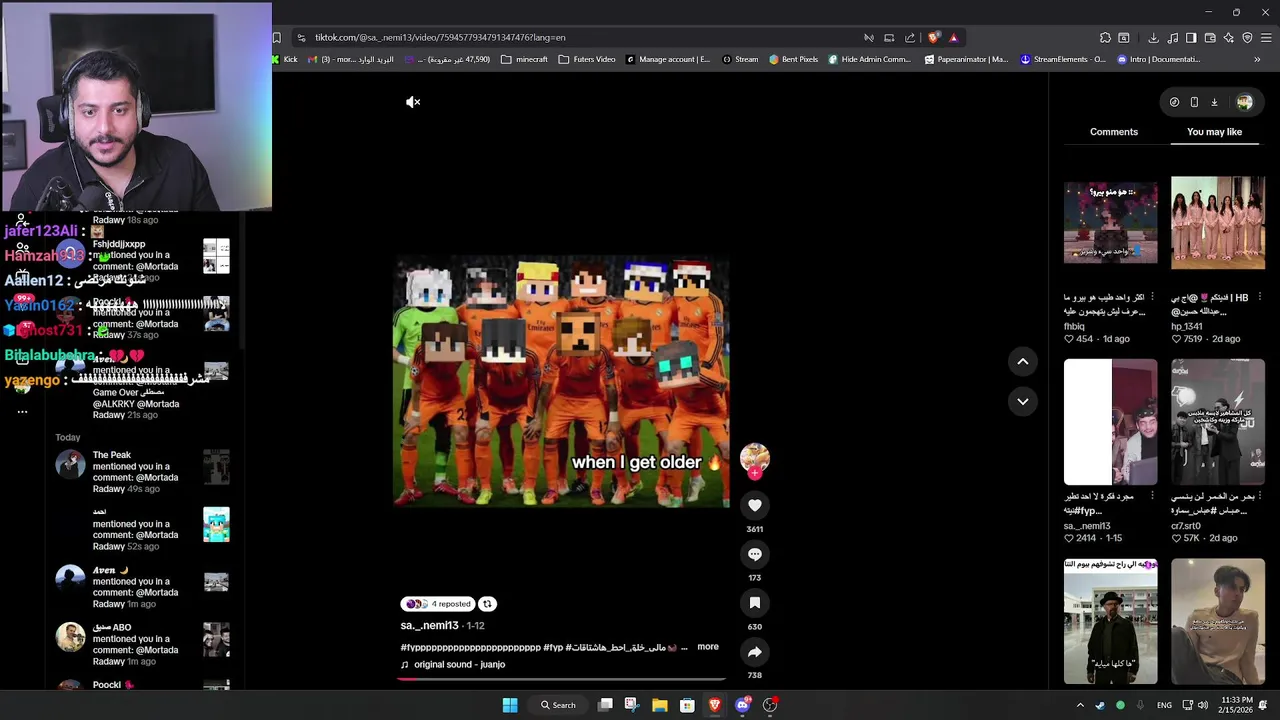Open the Kick bookmark

pyautogui.click(x=284, y=59)
